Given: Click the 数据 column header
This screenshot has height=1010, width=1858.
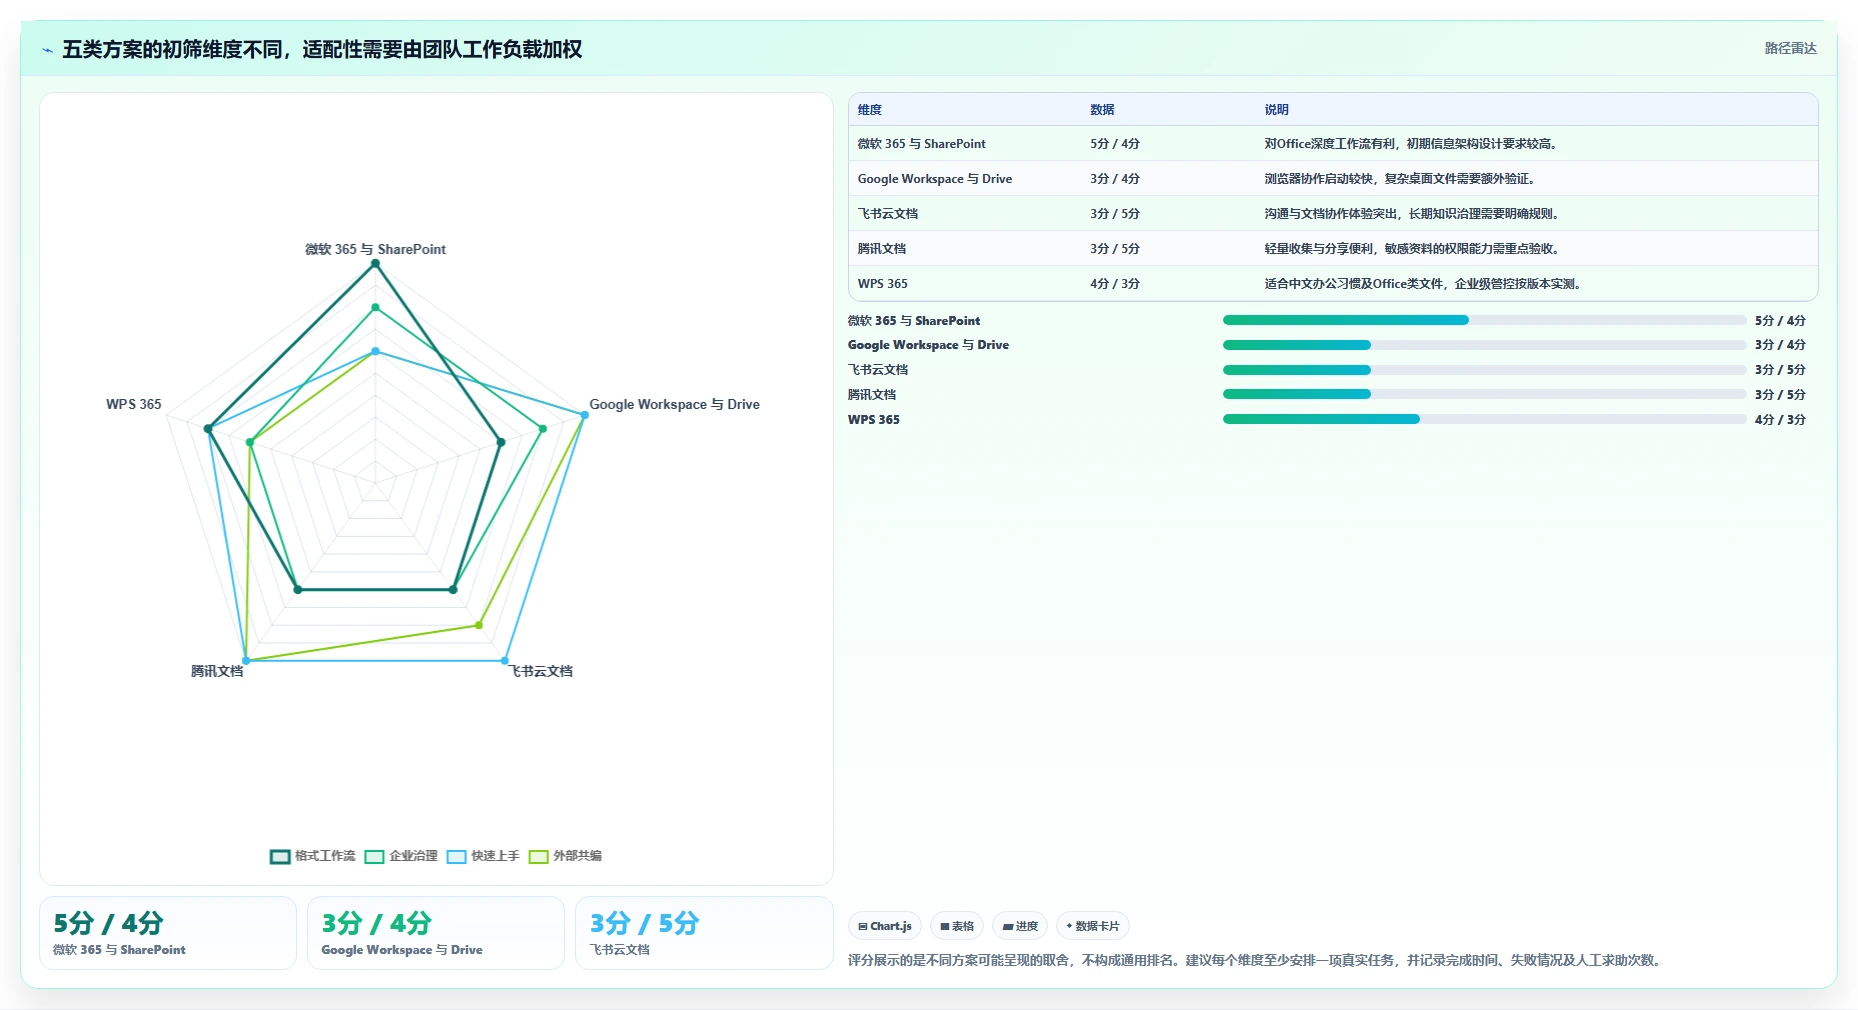Looking at the screenshot, I should (1102, 110).
